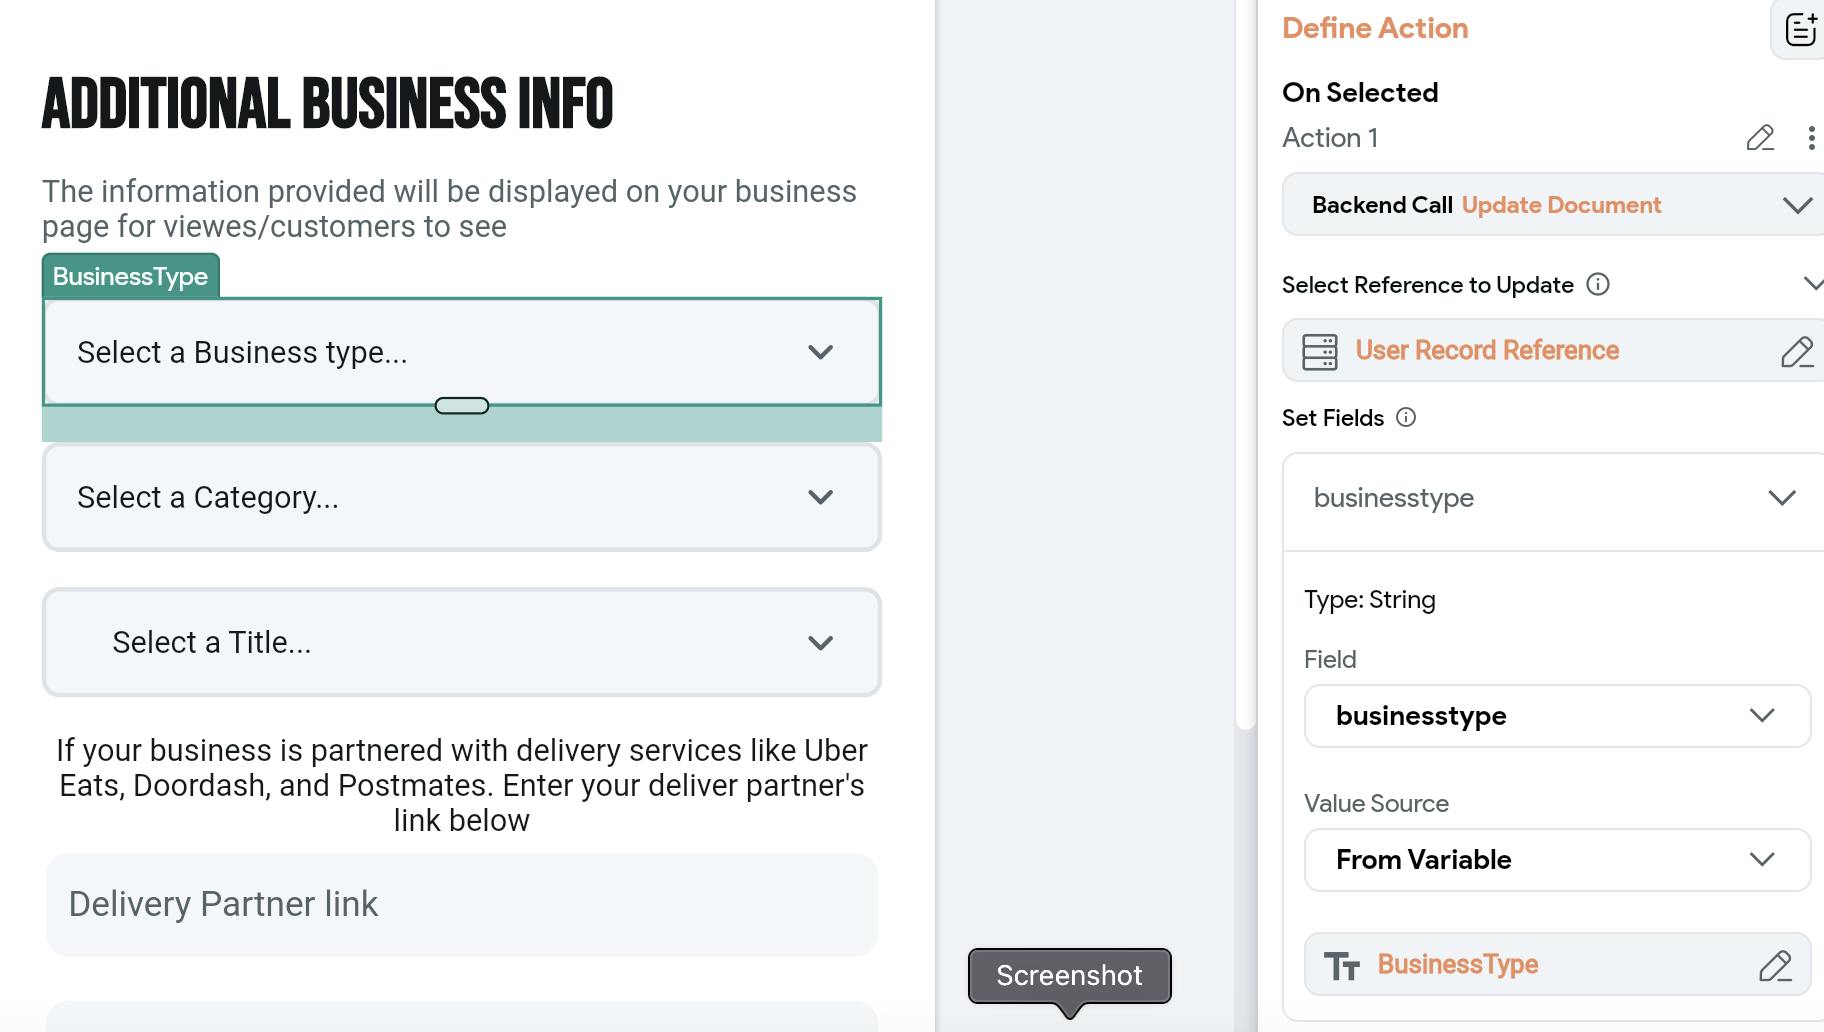Edit the BusinessType variable with pencil icon
The image size is (1824, 1032).
pyautogui.click(x=1775, y=966)
